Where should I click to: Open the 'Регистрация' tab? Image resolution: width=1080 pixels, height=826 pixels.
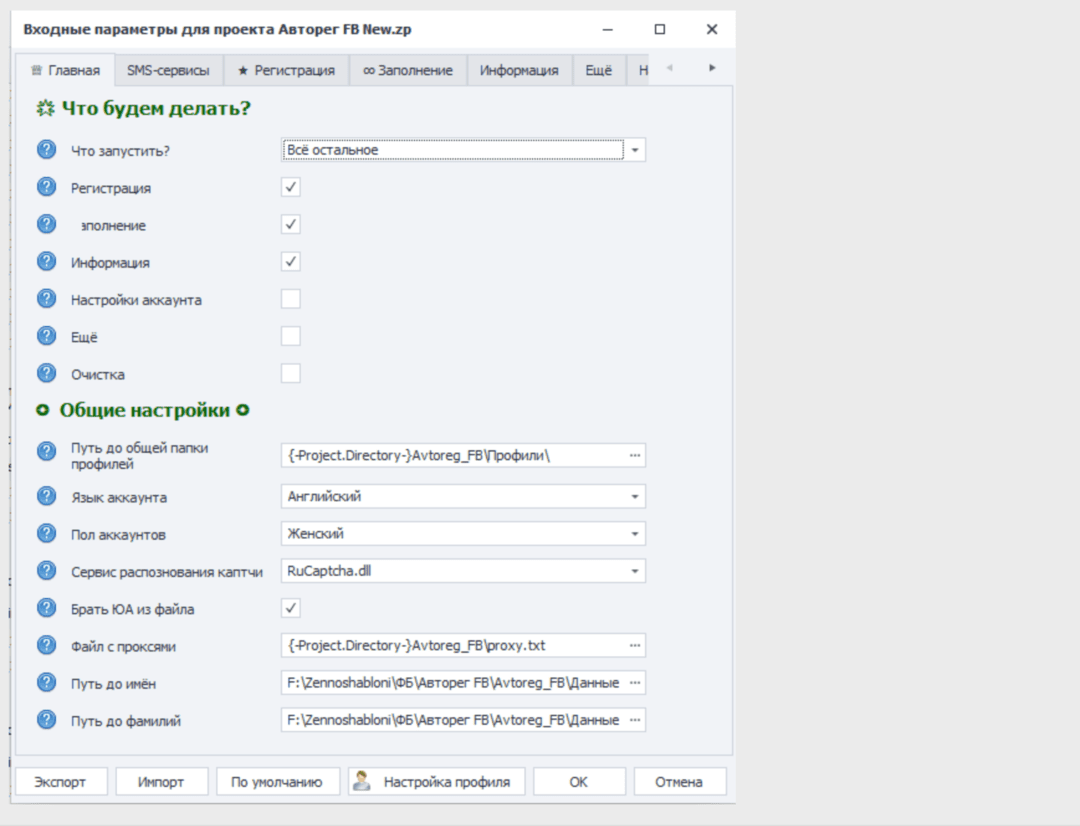click(x=286, y=70)
